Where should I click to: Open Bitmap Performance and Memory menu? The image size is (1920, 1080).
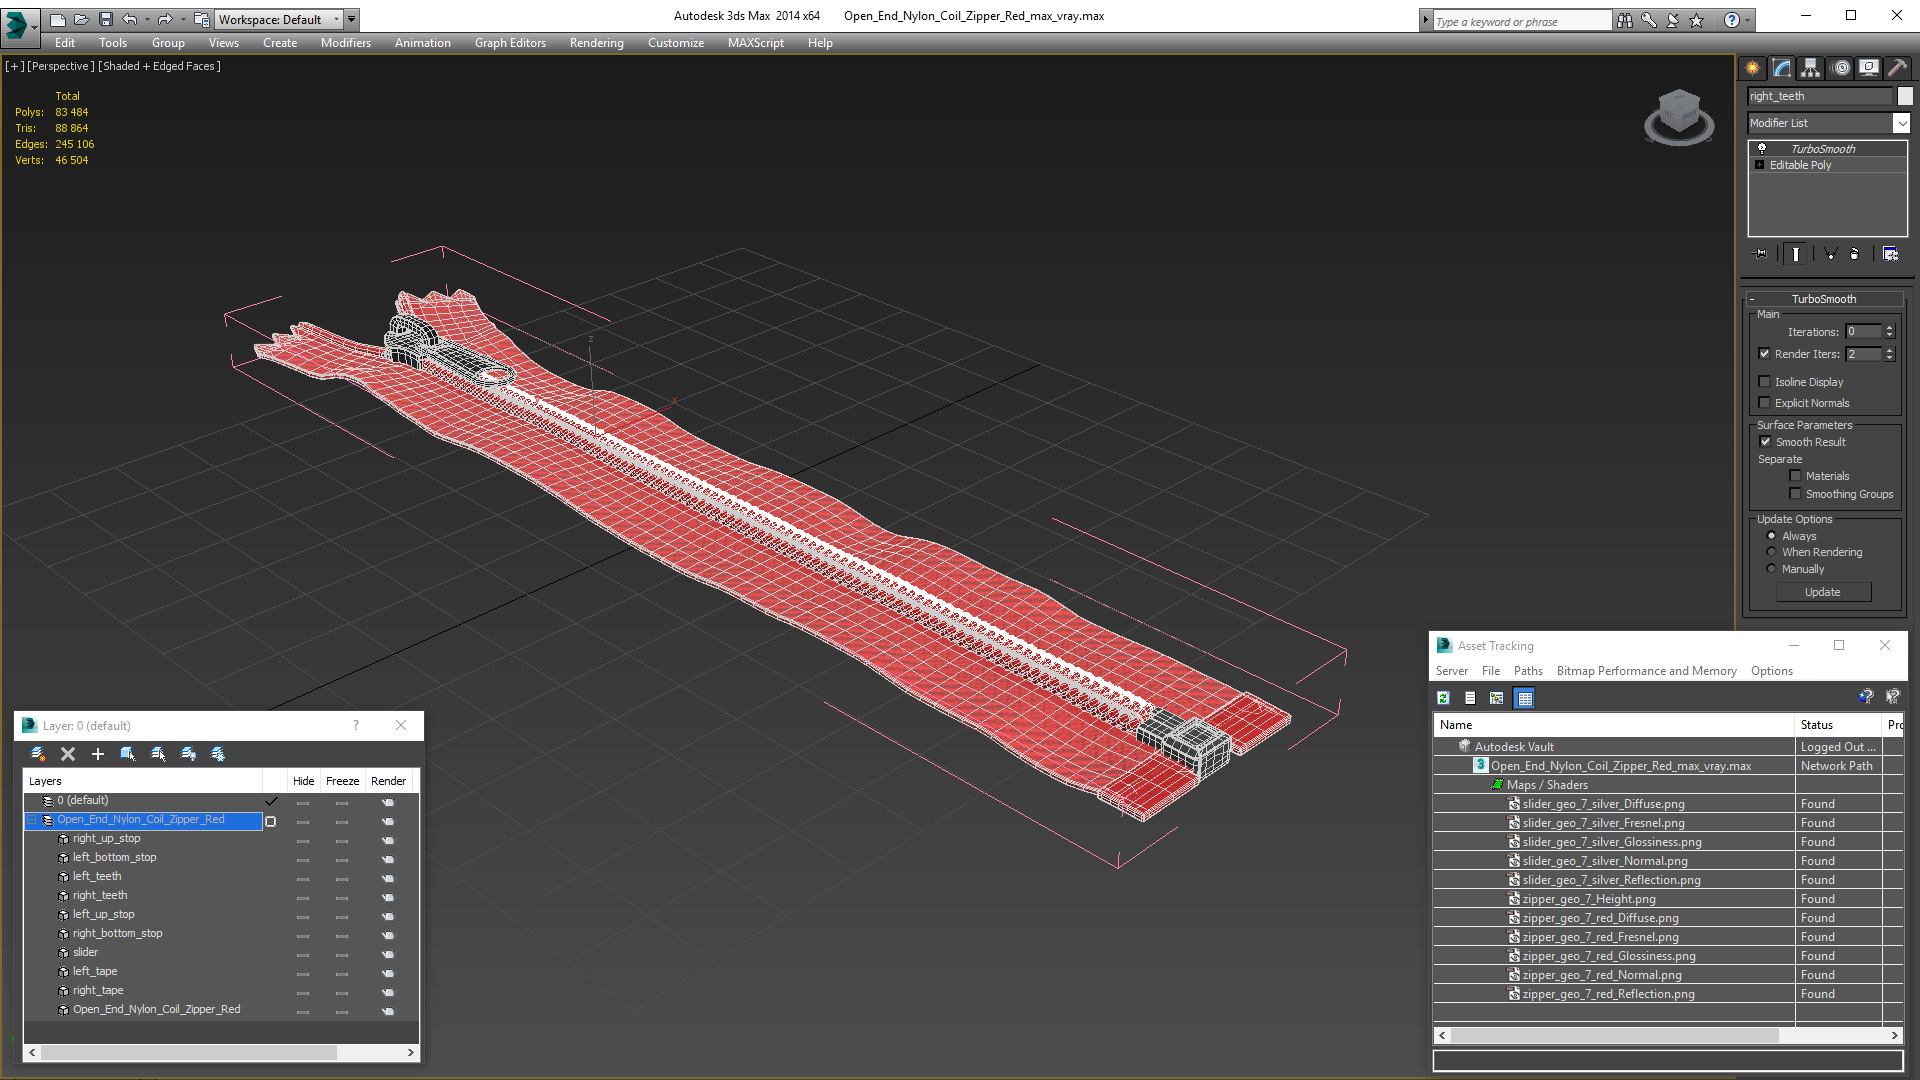click(x=1646, y=671)
